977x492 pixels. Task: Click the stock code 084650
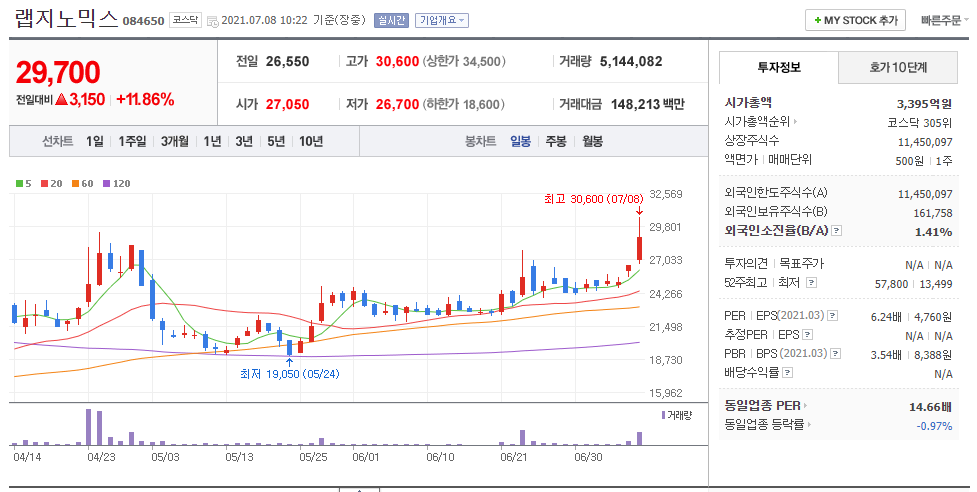(143, 21)
